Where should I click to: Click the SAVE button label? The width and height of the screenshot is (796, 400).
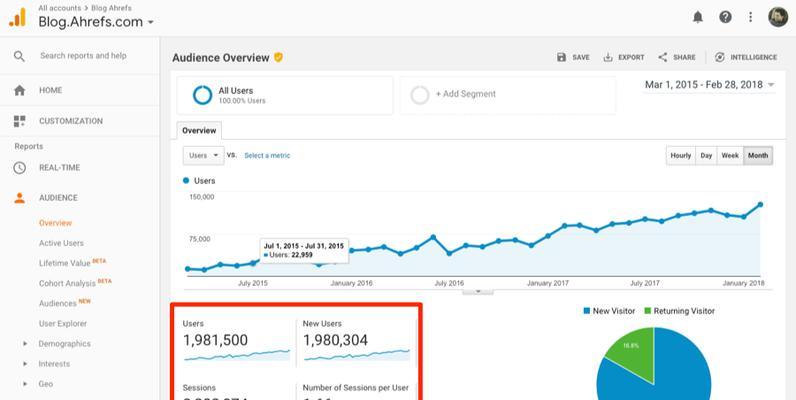(x=581, y=57)
